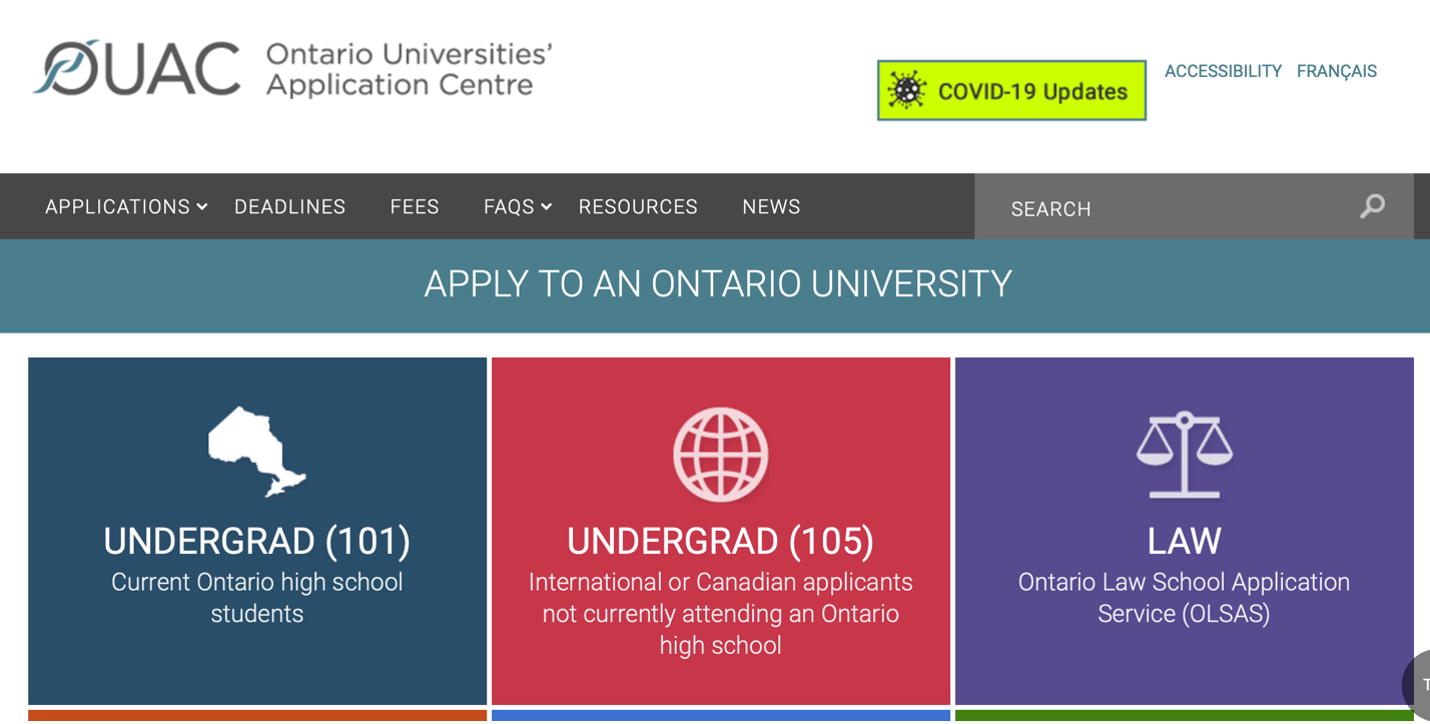Open the Applications menu
The image size is (1430, 724).
coord(118,207)
